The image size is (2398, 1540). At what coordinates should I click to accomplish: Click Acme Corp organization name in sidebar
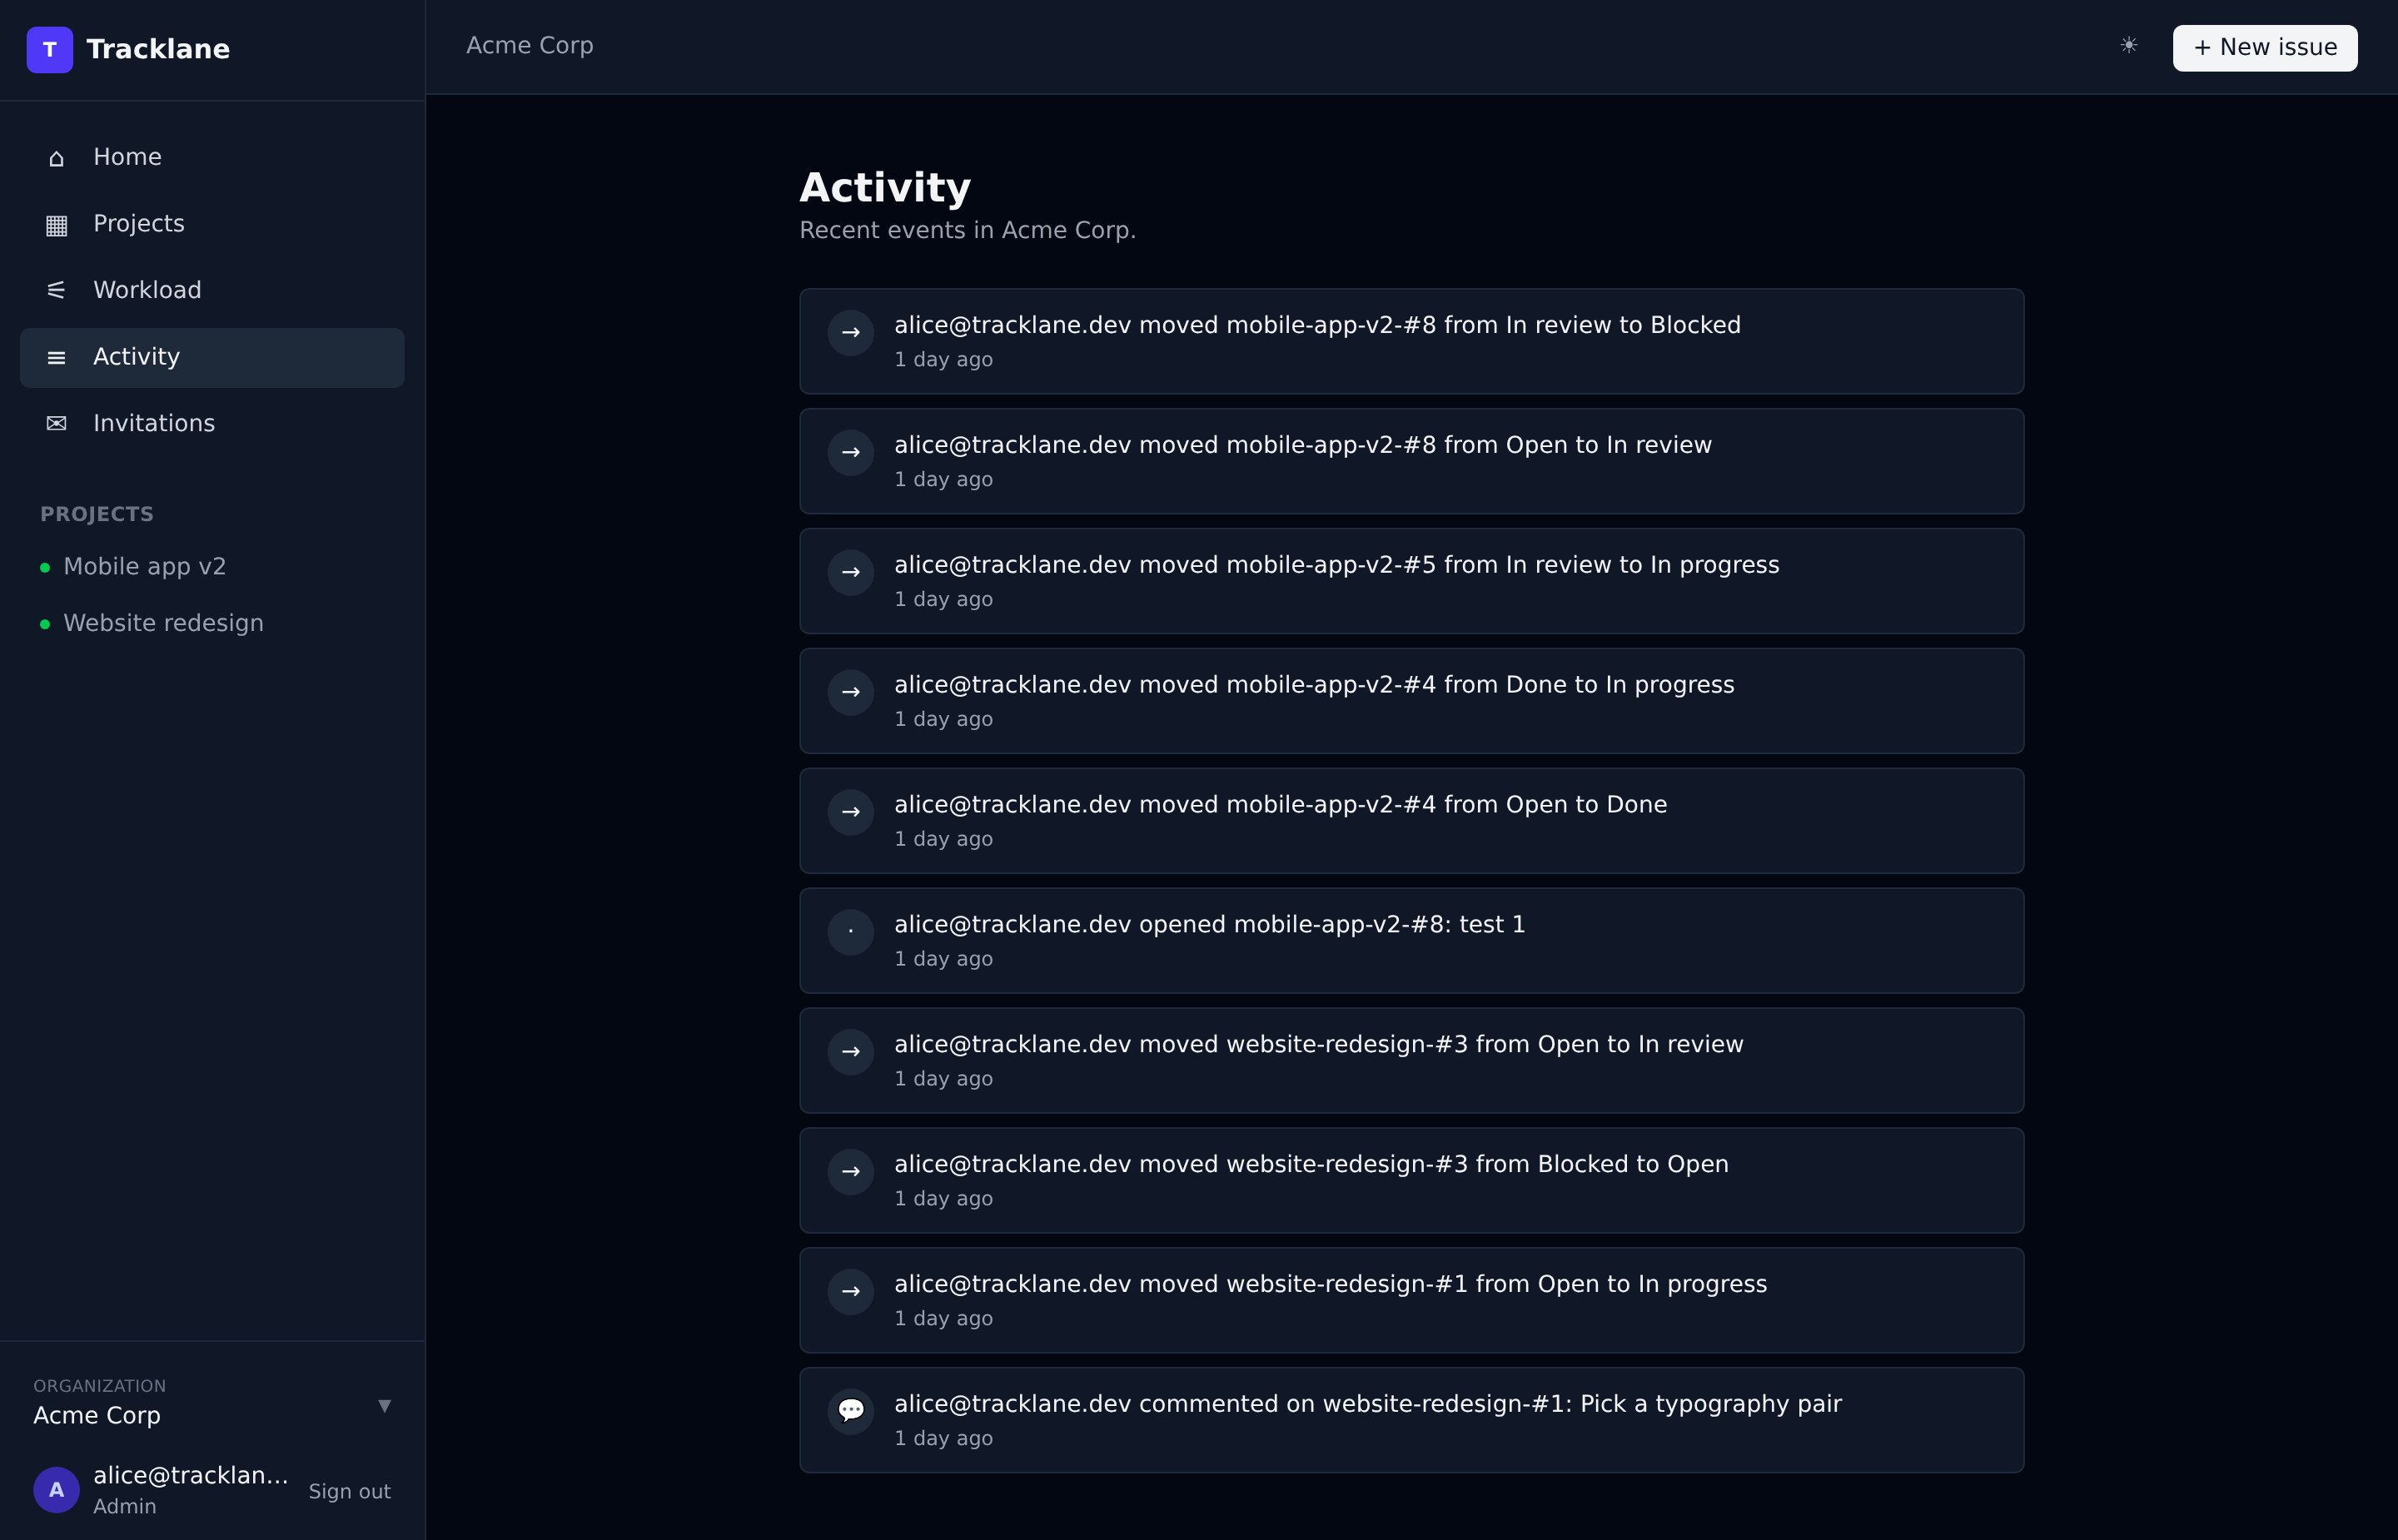click(97, 1416)
